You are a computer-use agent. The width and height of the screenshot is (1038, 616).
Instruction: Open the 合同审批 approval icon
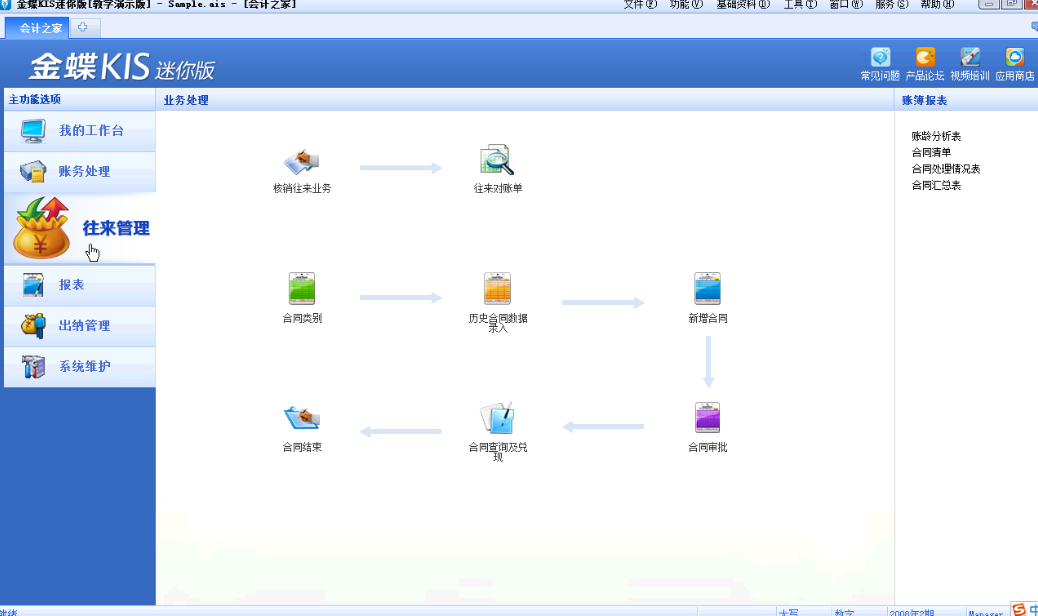click(707, 418)
